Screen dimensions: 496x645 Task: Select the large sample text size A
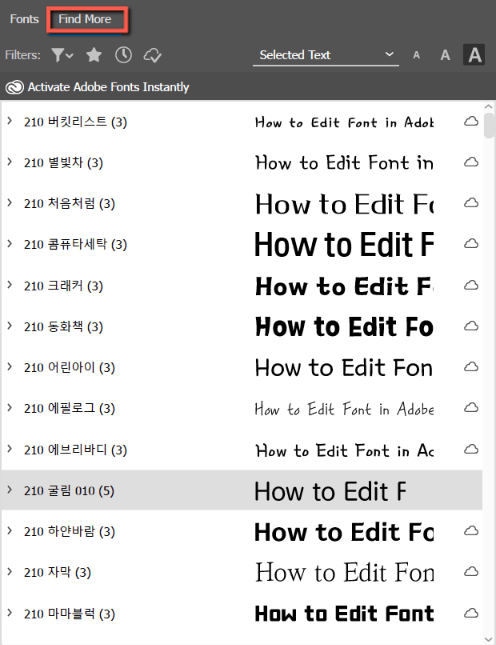474,55
